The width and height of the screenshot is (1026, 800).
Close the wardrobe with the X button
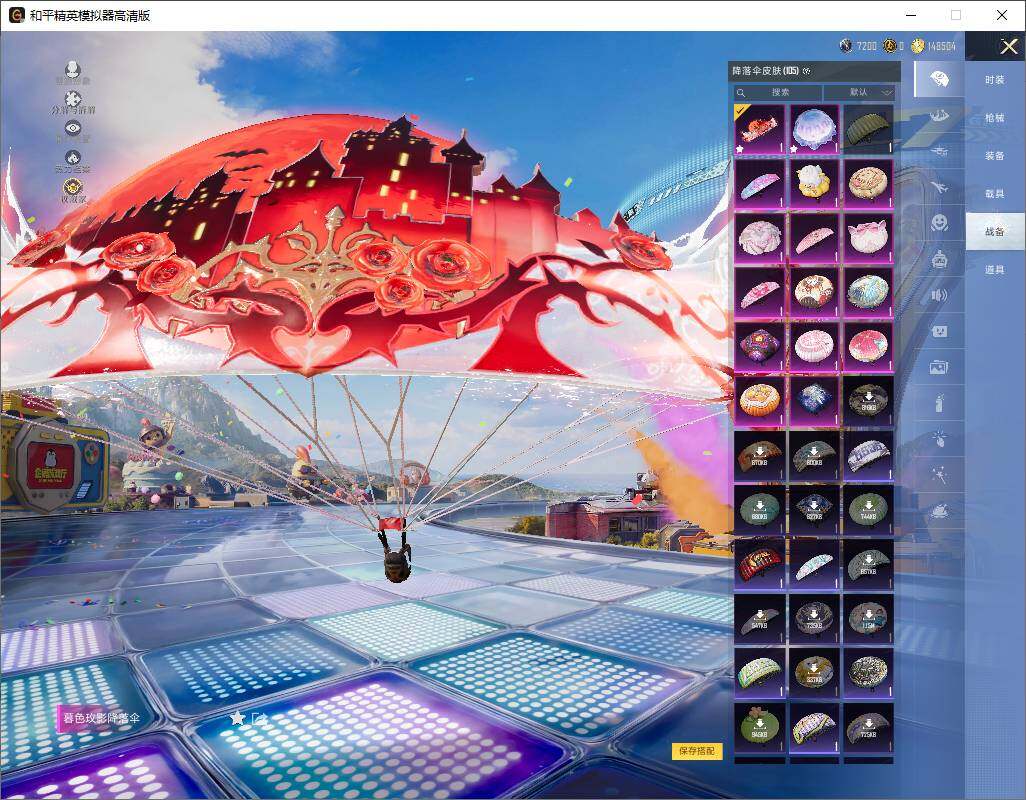[x=1009, y=47]
